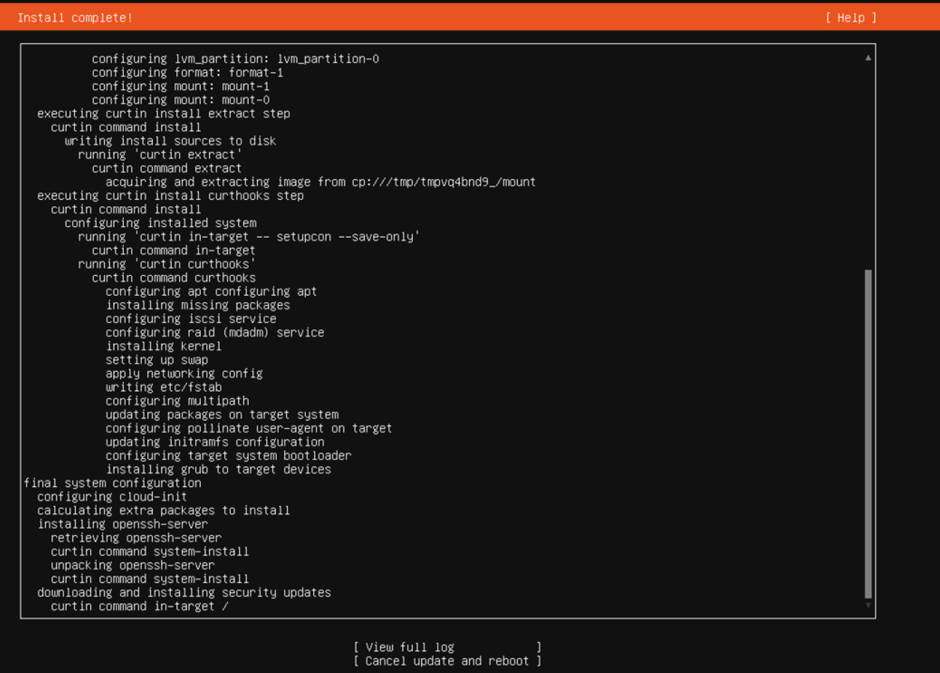Click the scrollbar up arrow
Screen dimensions: 940x673
pyautogui.click(x=868, y=58)
